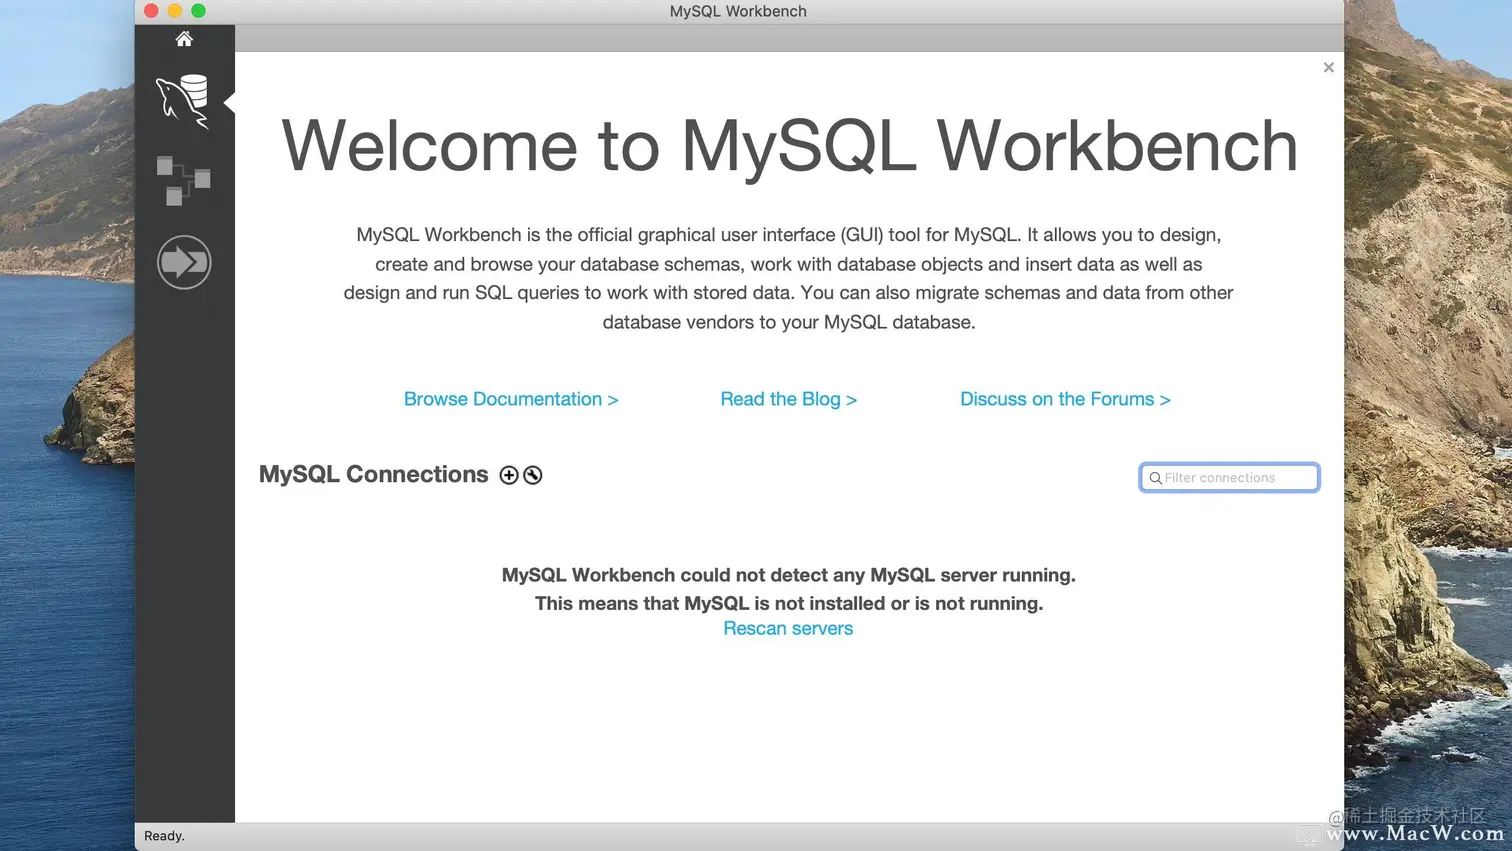Open the Migration wizard arrow icon
The image size is (1512, 851).
tap(184, 262)
